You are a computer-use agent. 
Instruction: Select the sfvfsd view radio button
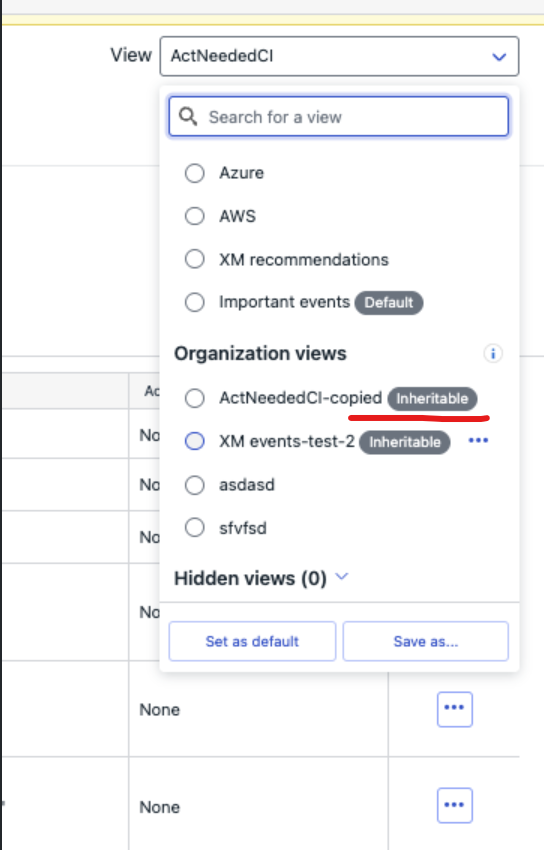pos(195,527)
